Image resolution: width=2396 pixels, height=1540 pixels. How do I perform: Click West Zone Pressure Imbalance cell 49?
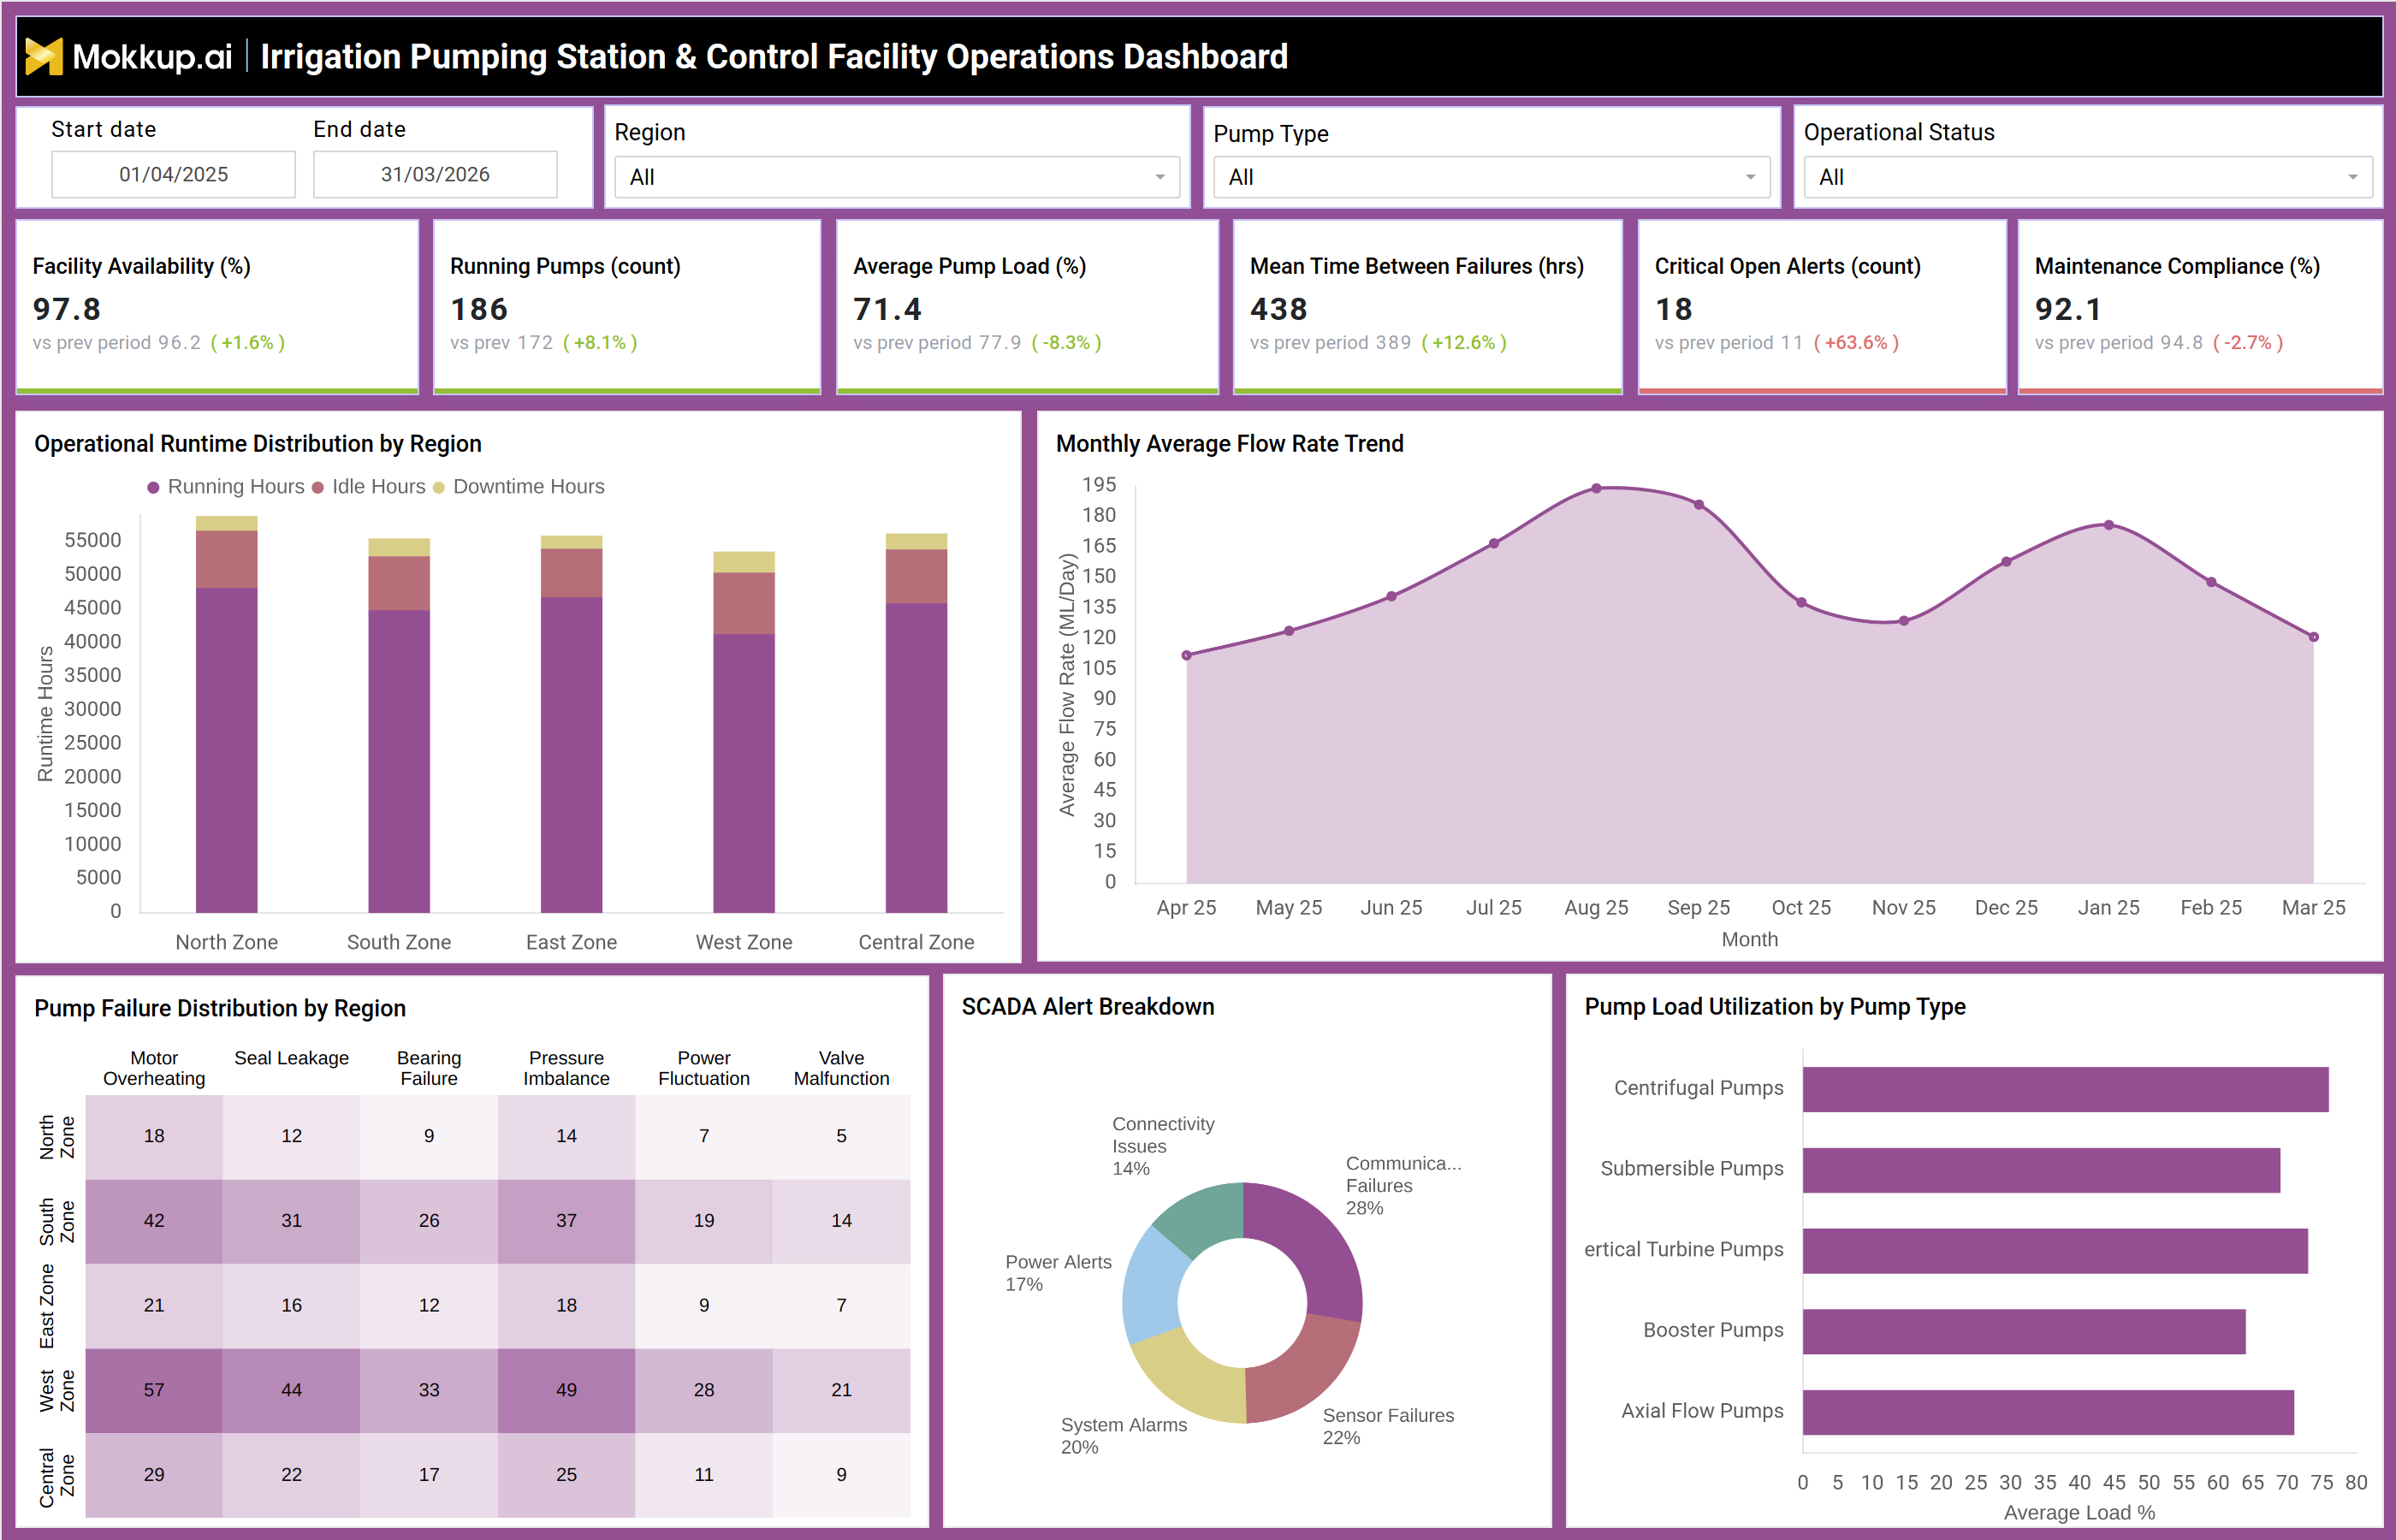(566, 1390)
